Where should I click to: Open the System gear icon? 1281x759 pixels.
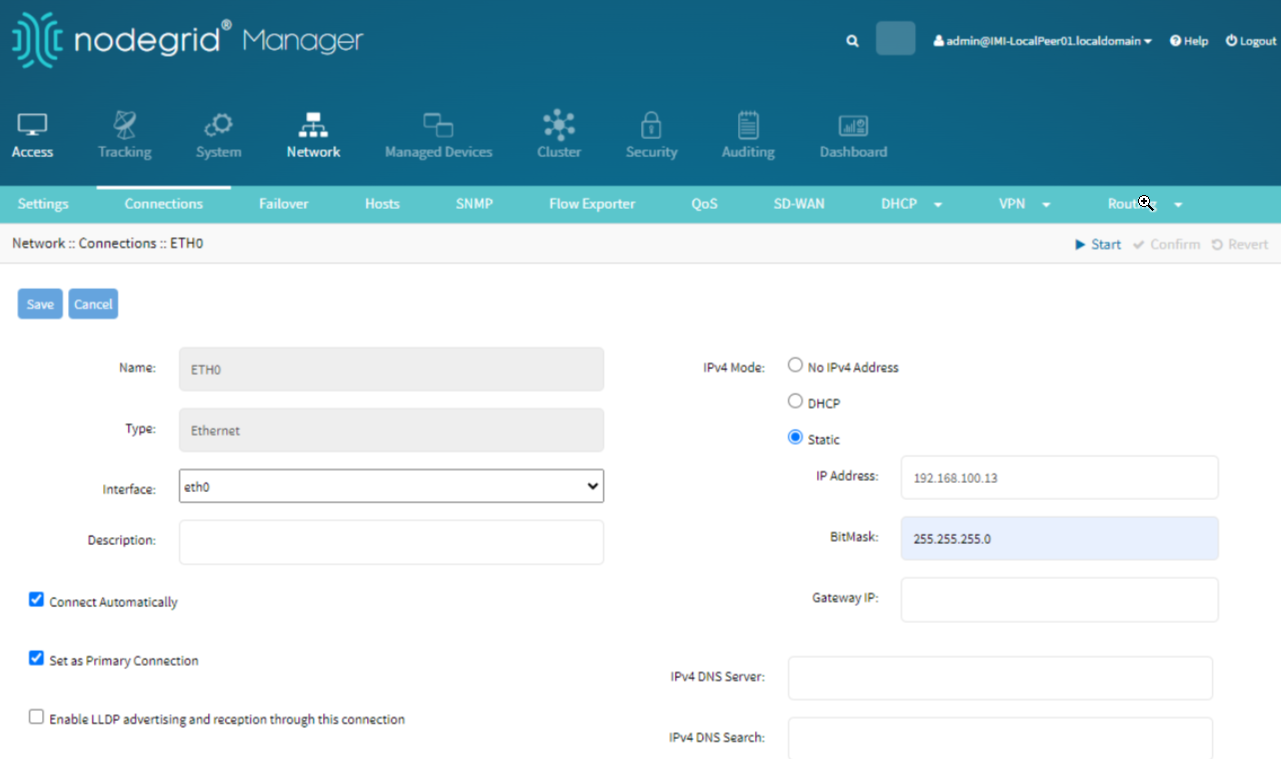218,125
